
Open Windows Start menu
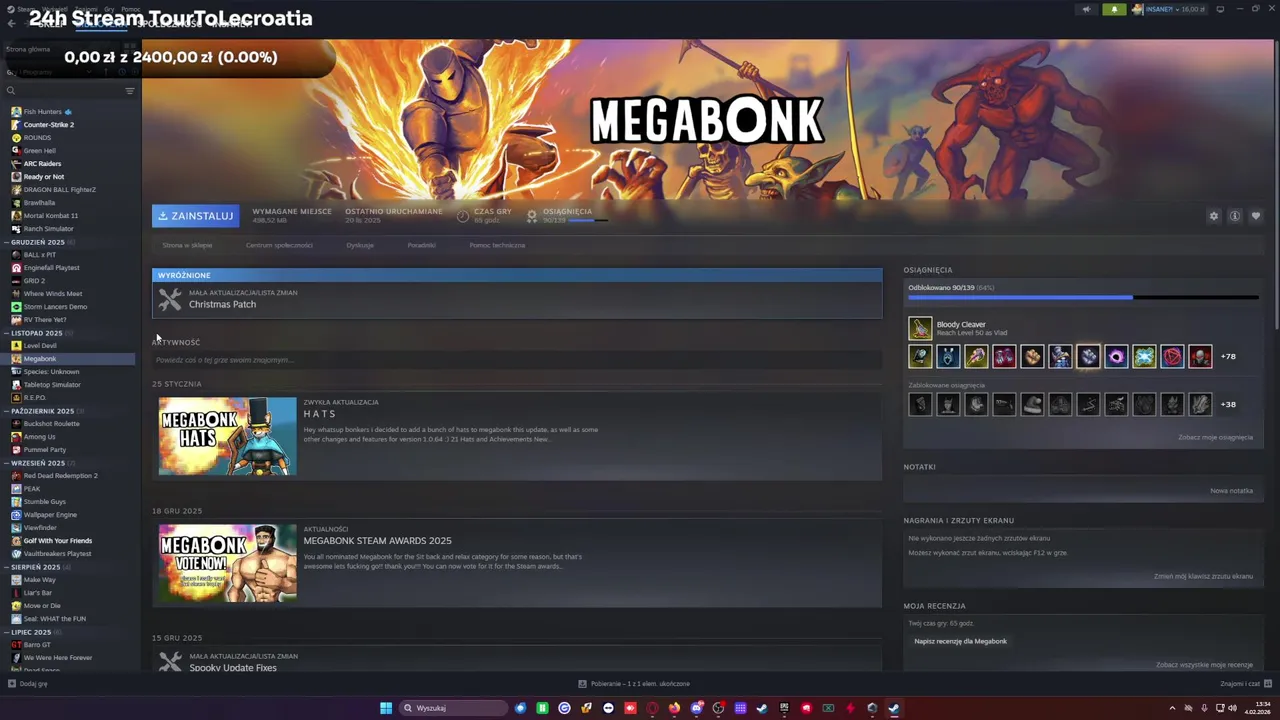pos(386,708)
